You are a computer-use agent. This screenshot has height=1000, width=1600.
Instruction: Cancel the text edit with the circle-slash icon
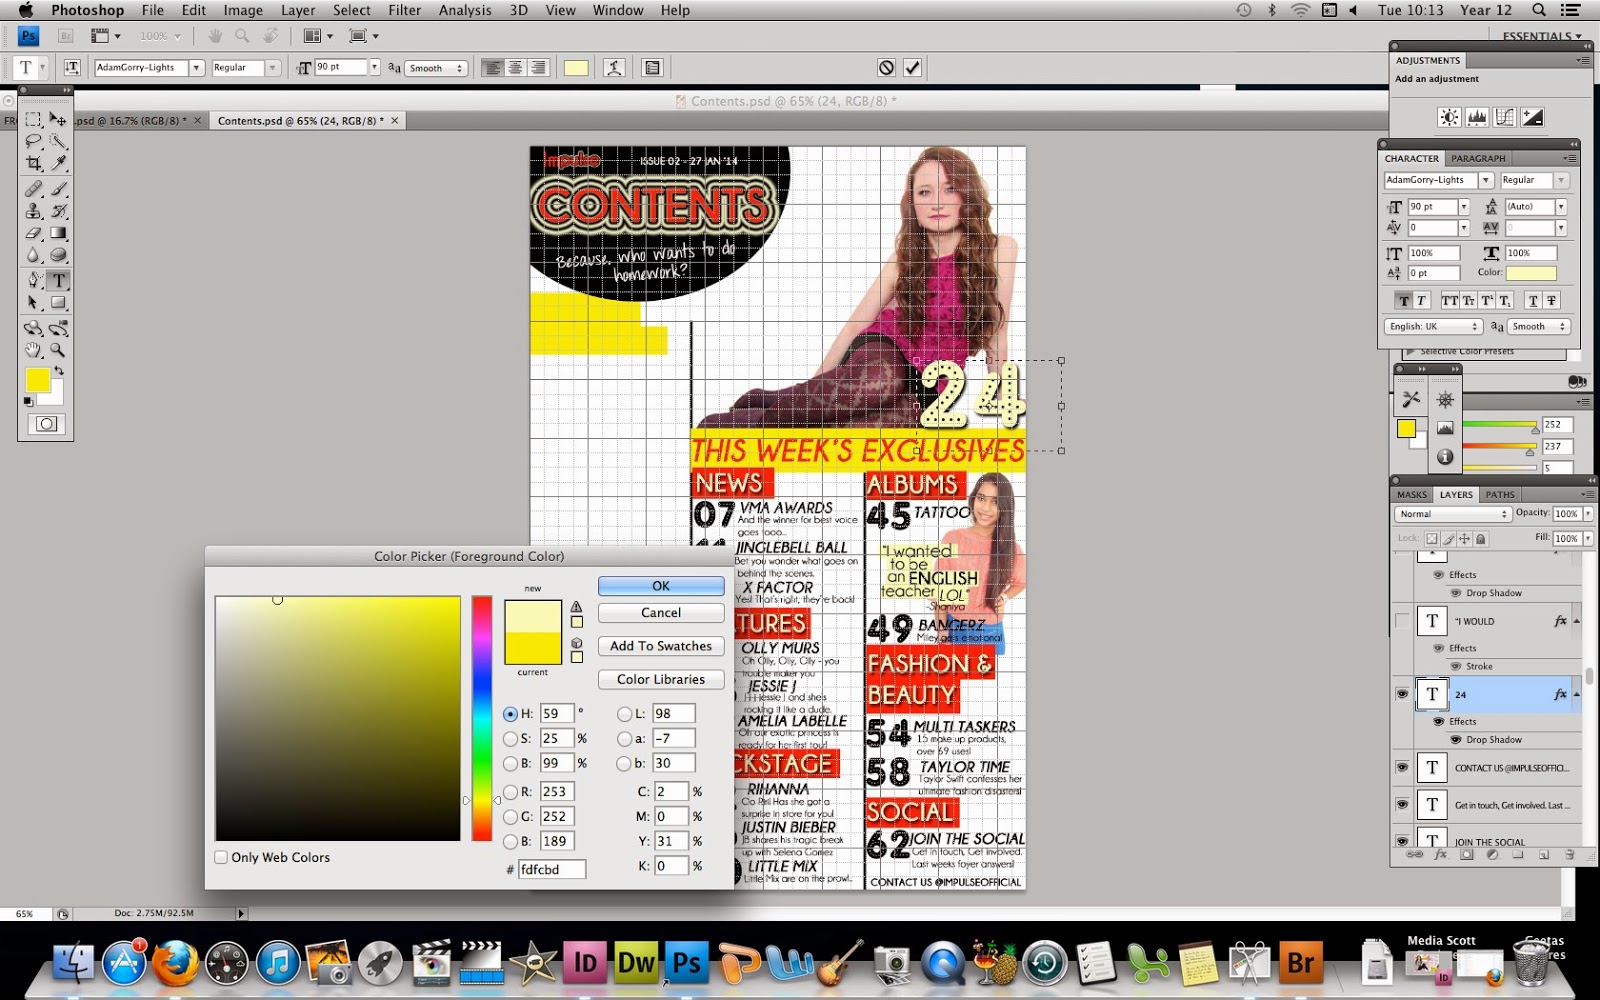point(886,67)
